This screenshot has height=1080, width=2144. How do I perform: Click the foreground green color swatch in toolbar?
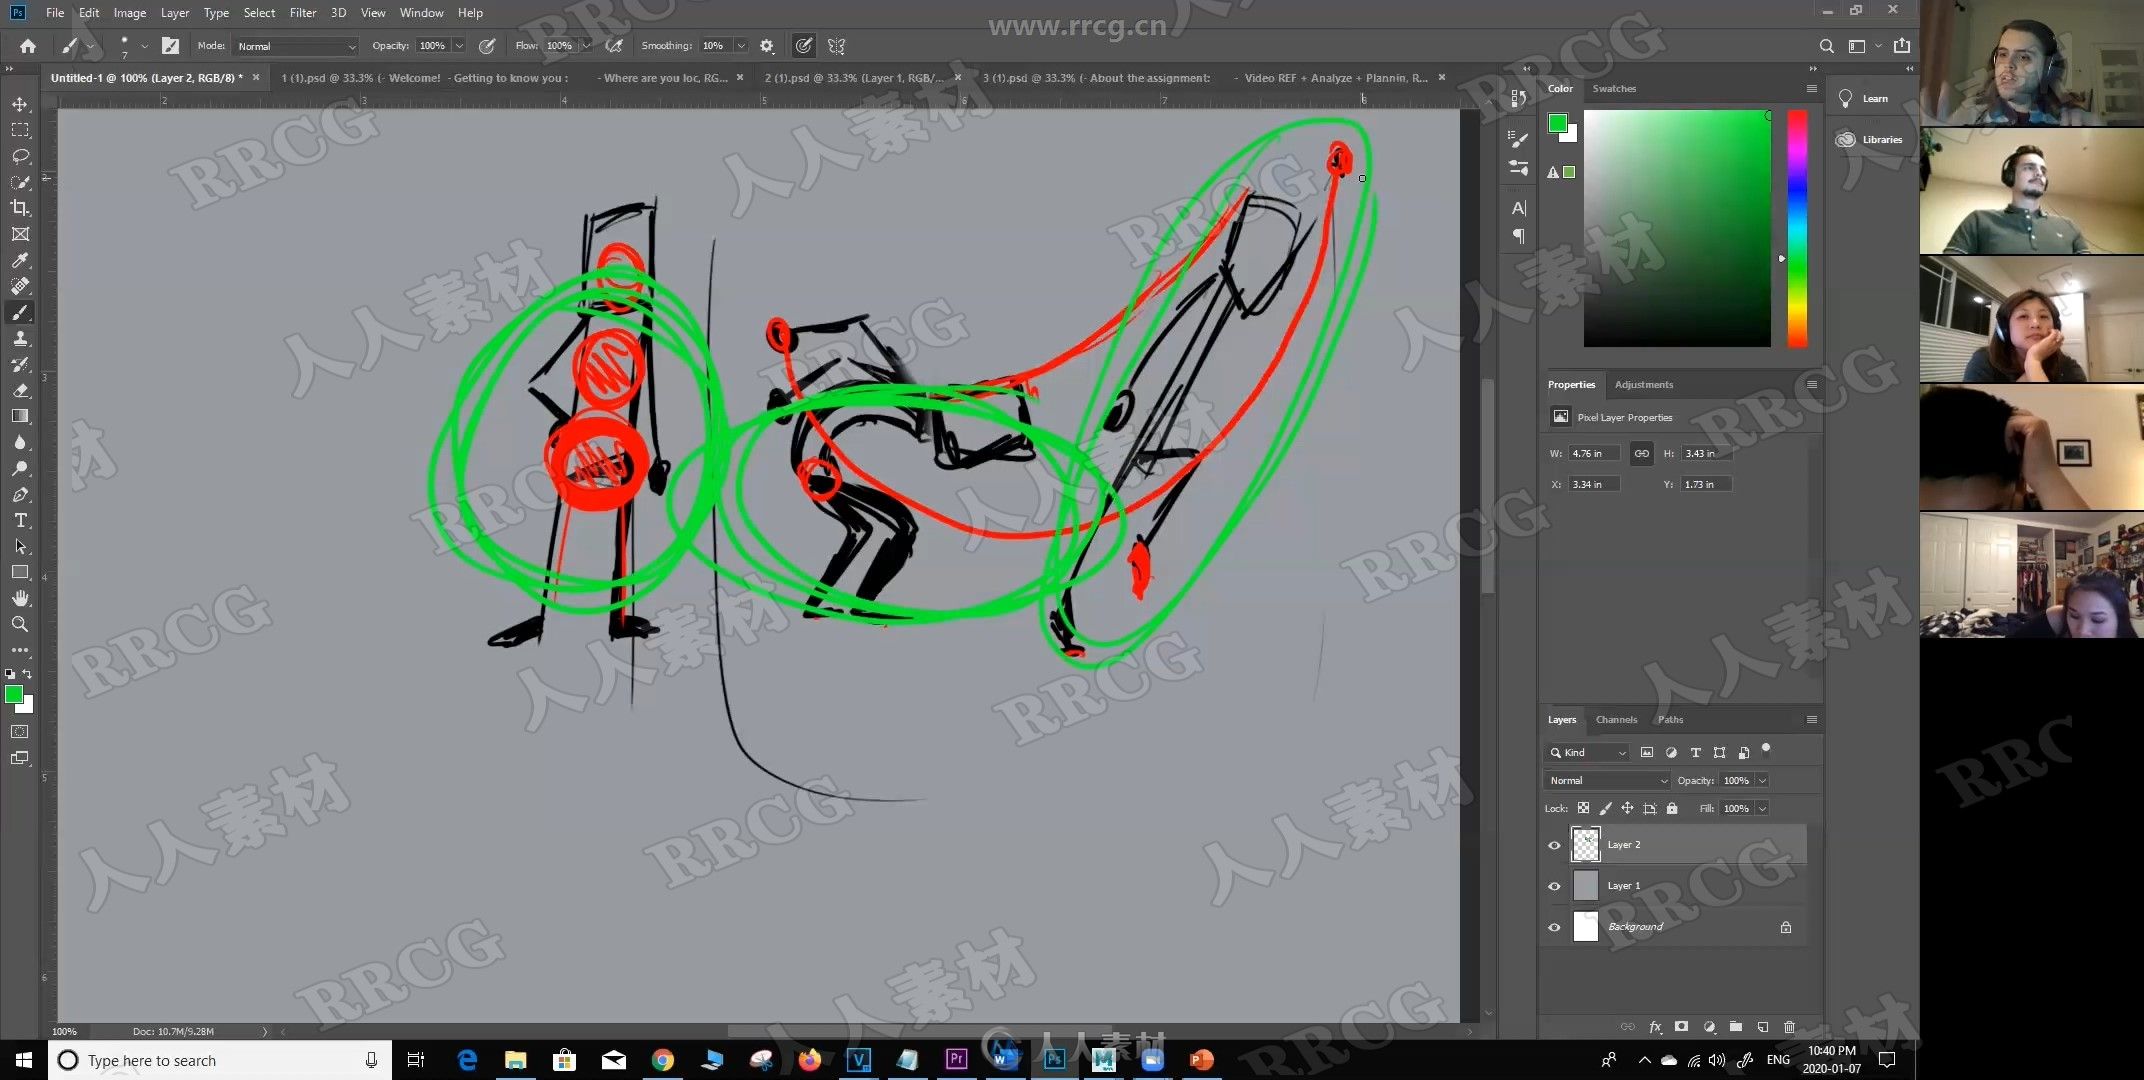pyautogui.click(x=14, y=695)
